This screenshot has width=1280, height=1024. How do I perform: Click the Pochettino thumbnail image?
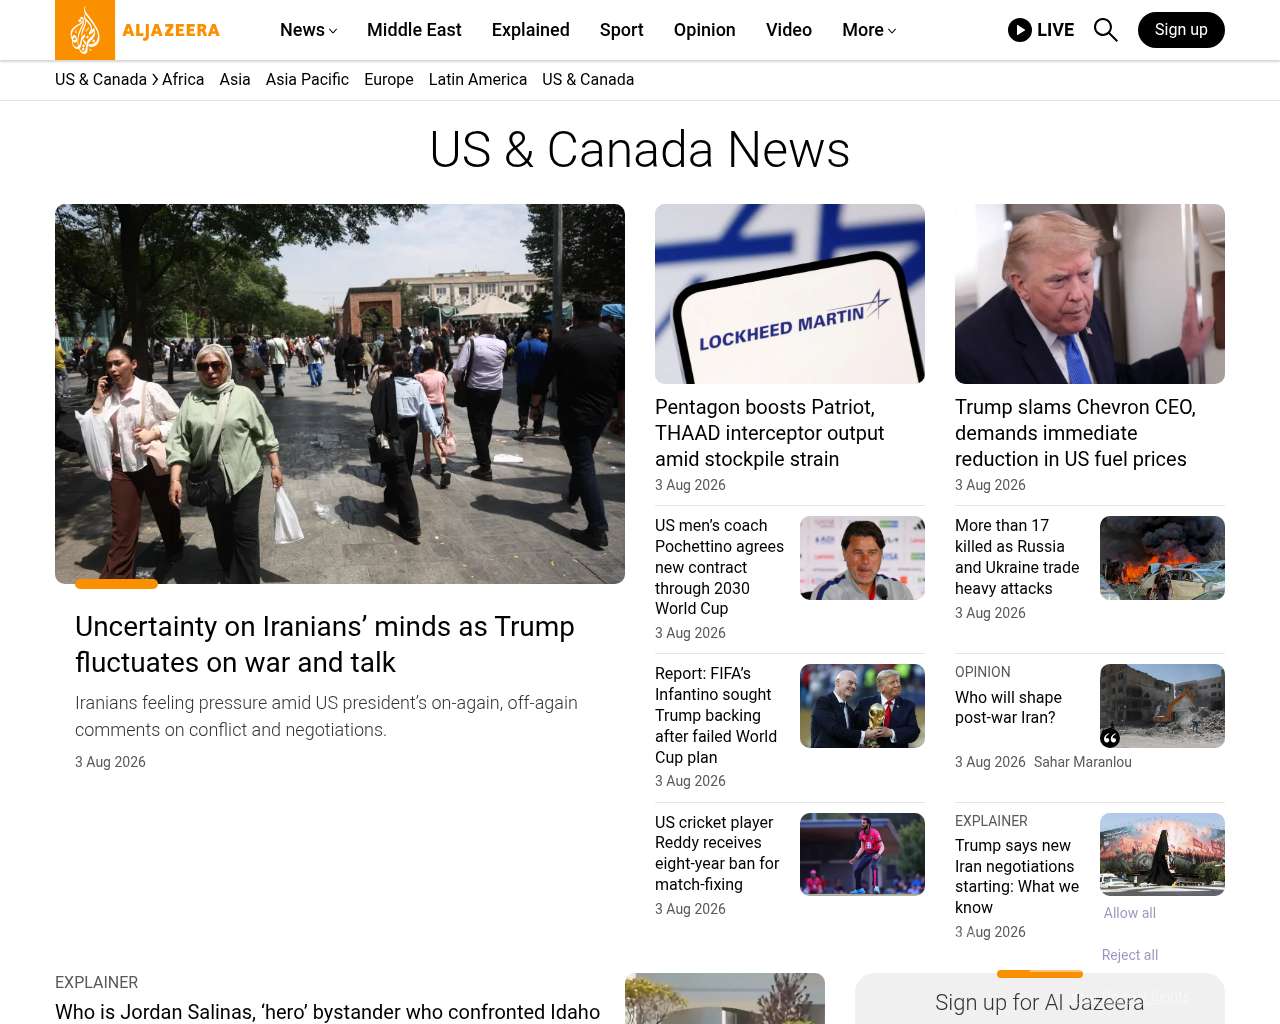click(x=862, y=558)
